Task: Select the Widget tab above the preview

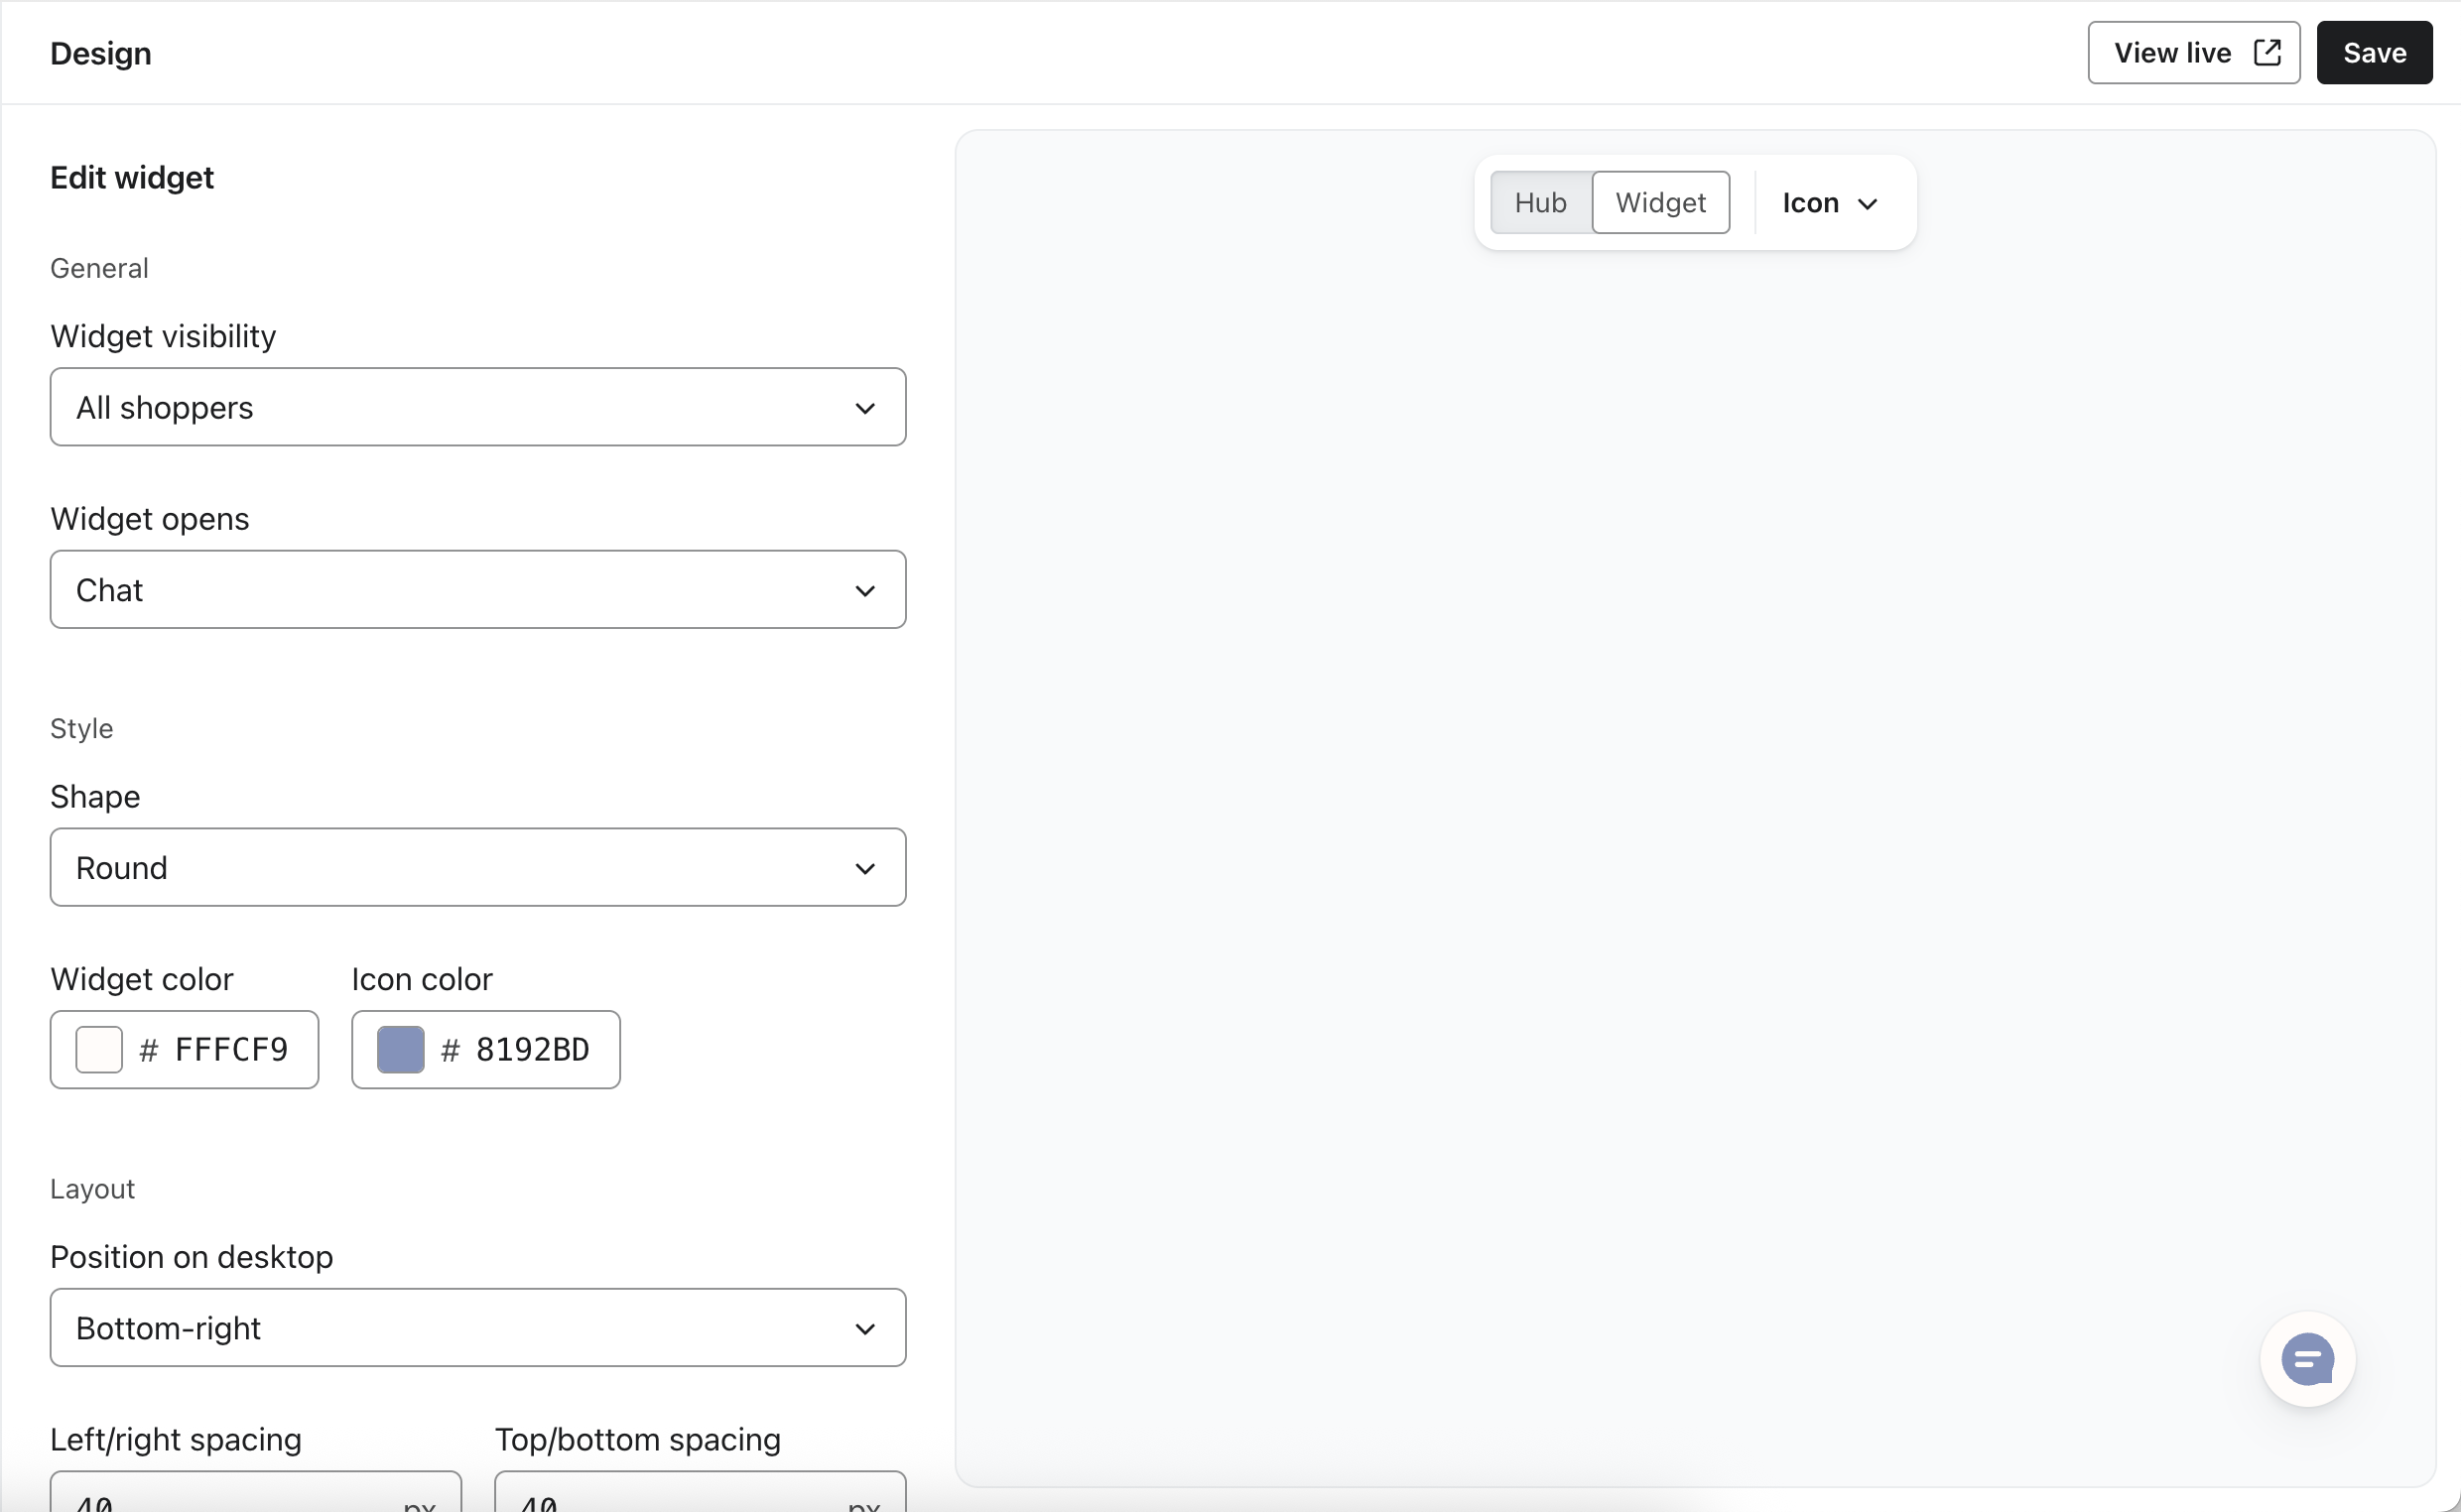Action: point(1661,202)
